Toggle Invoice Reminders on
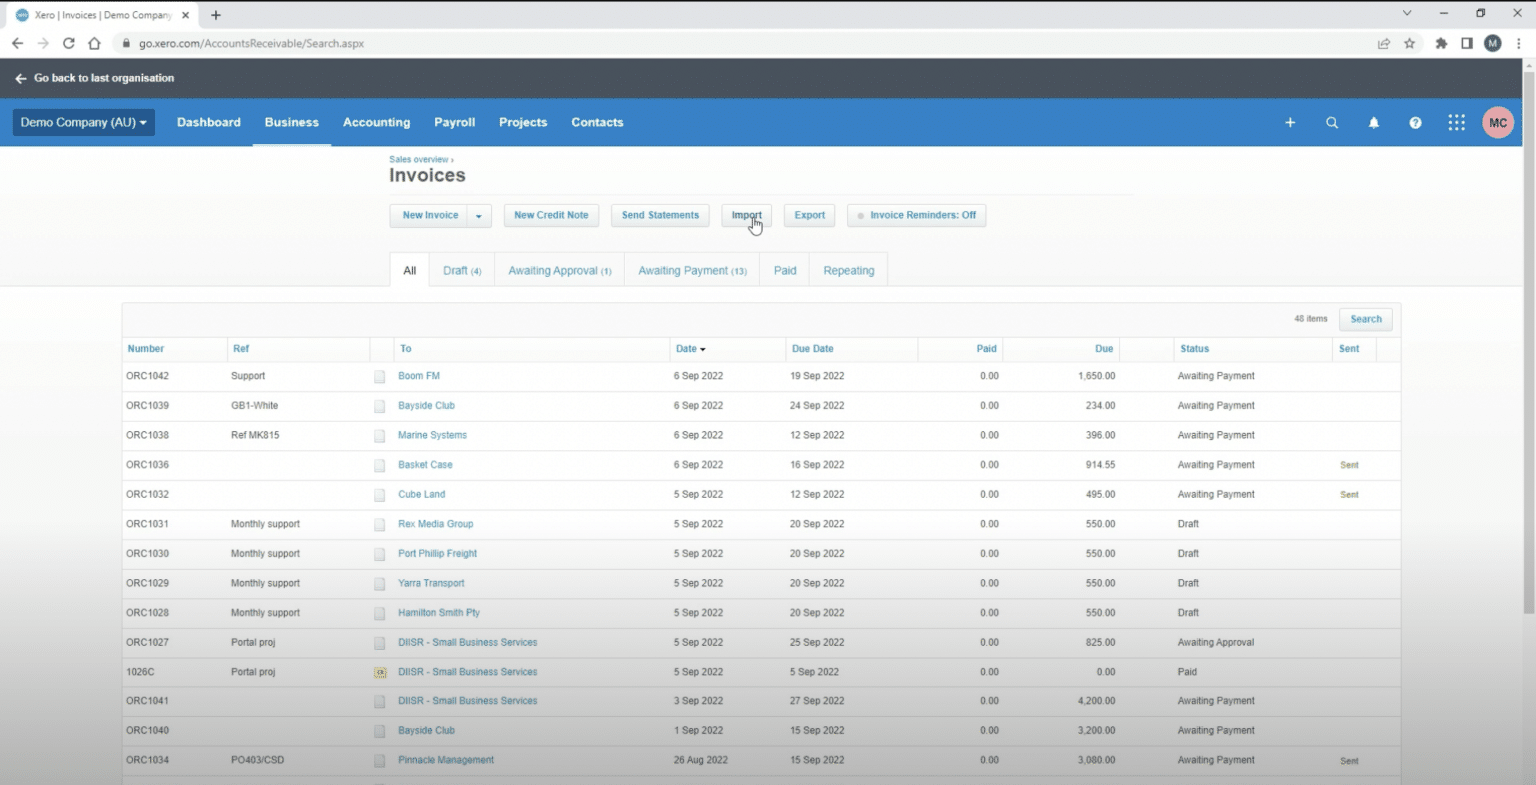The width and height of the screenshot is (1536, 785). [916, 215]
